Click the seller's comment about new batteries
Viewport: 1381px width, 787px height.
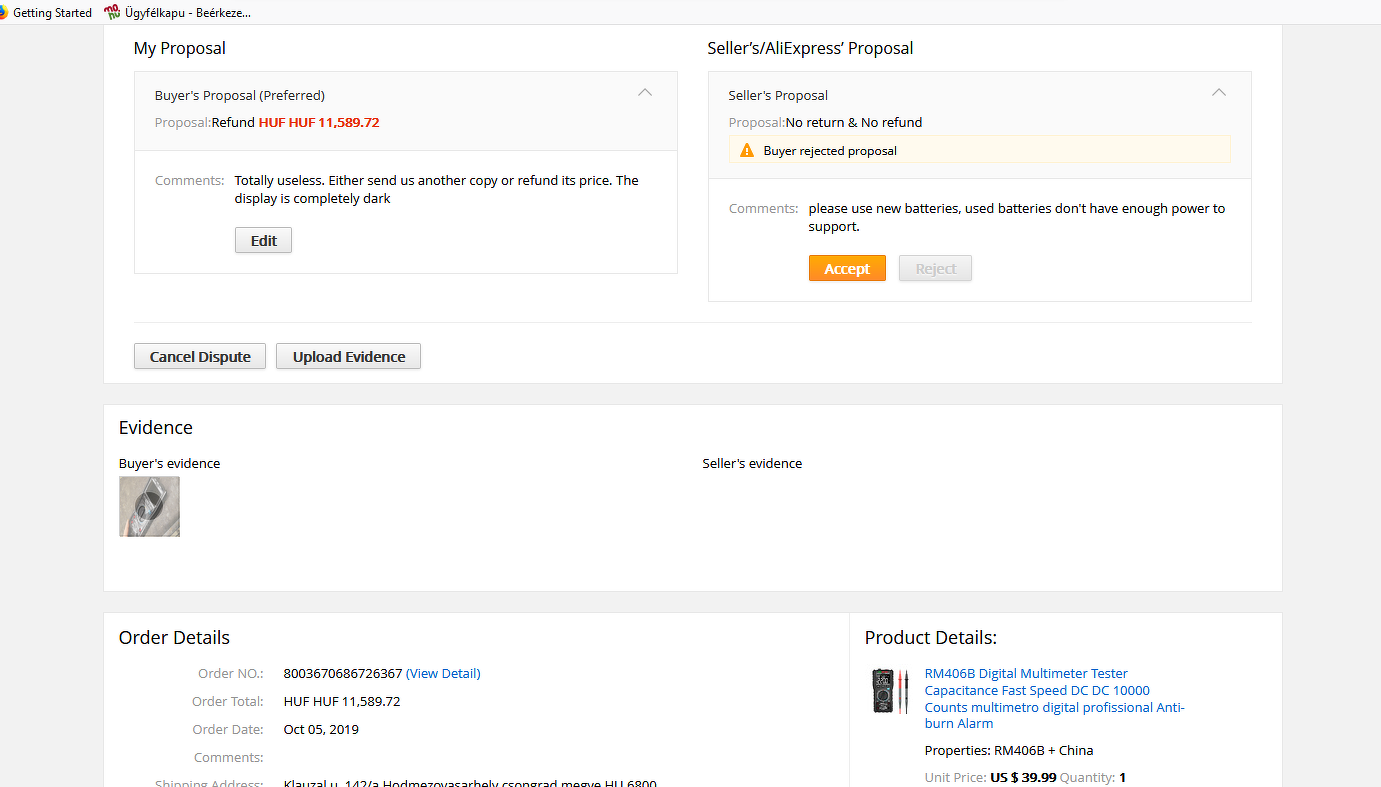[1016, 217]
